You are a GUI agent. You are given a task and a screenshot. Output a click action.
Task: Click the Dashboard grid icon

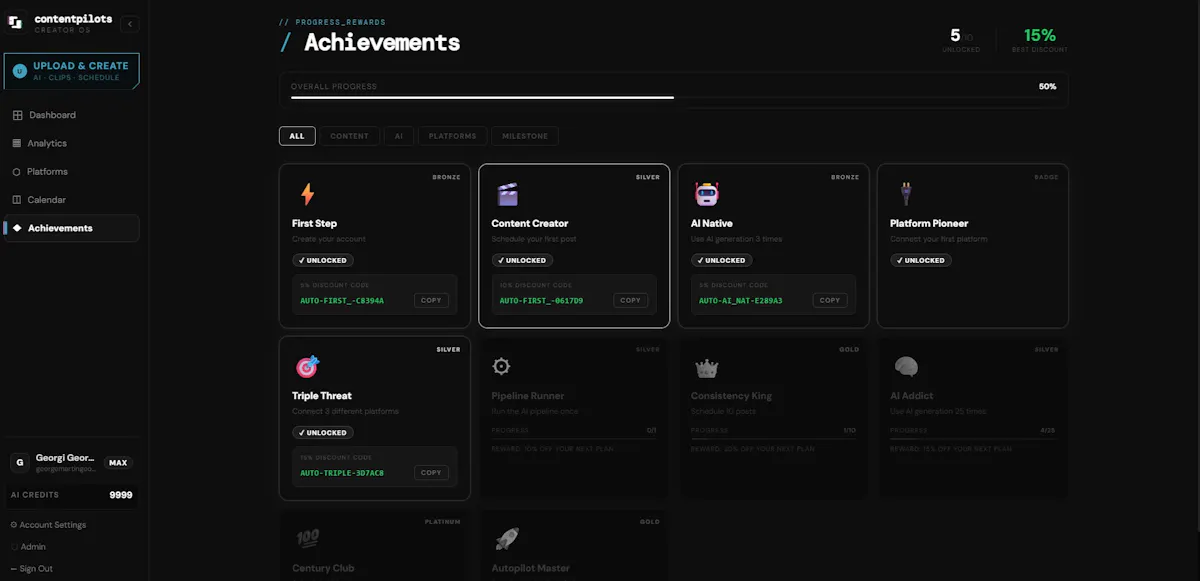17,115
